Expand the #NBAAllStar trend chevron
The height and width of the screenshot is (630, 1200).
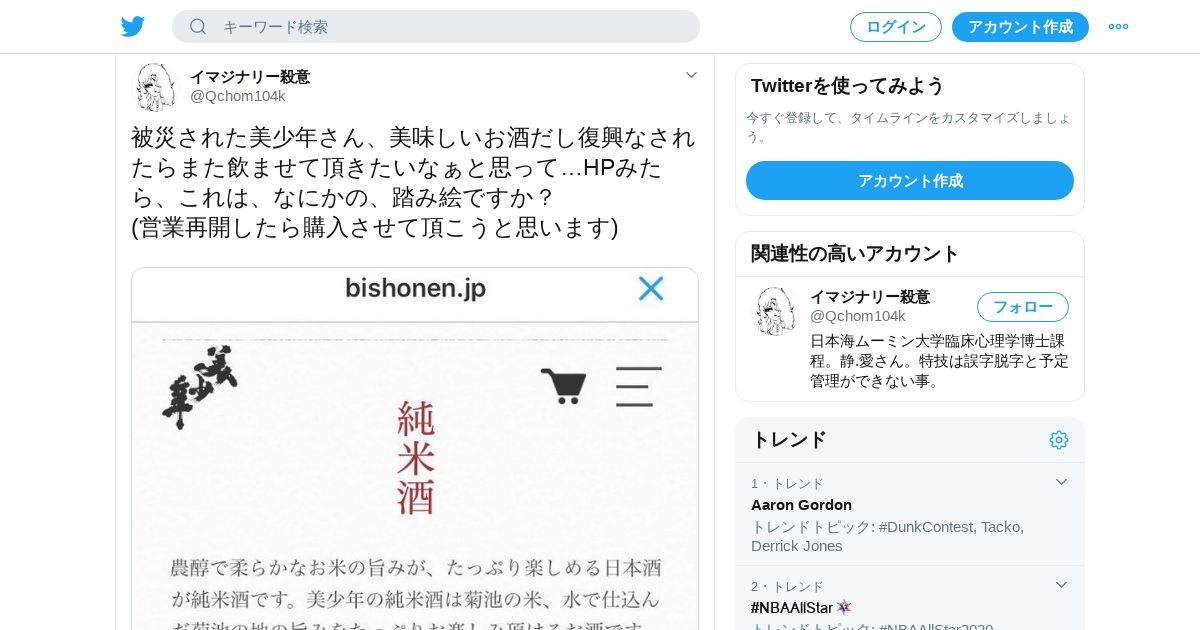pos(1061,585)
